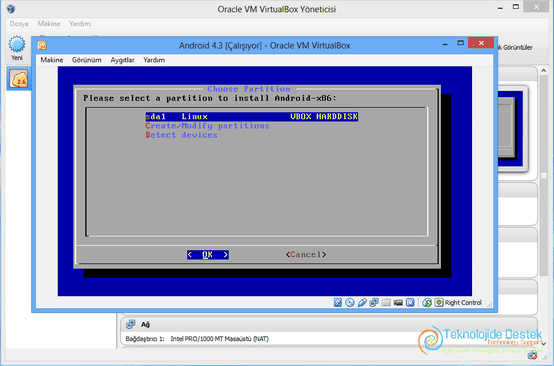Click the Android VM window title icon

pos(42,46)
